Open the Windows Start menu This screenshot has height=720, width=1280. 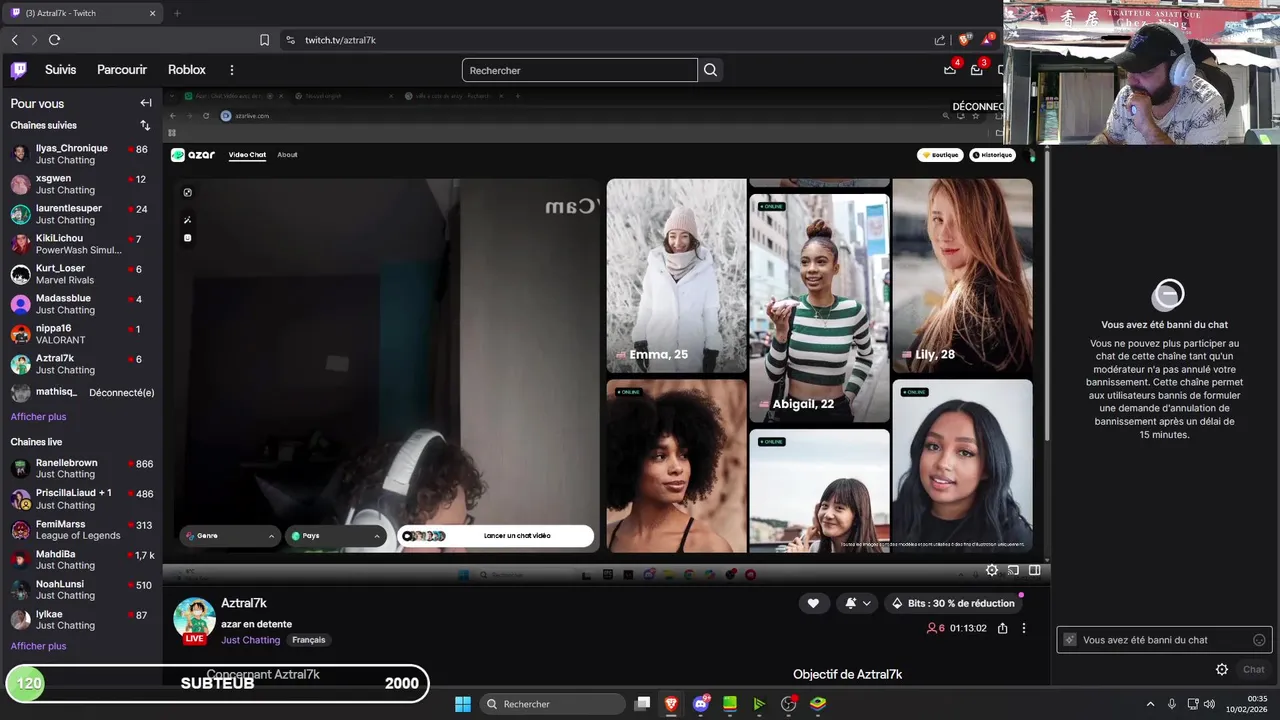[462, 704]
